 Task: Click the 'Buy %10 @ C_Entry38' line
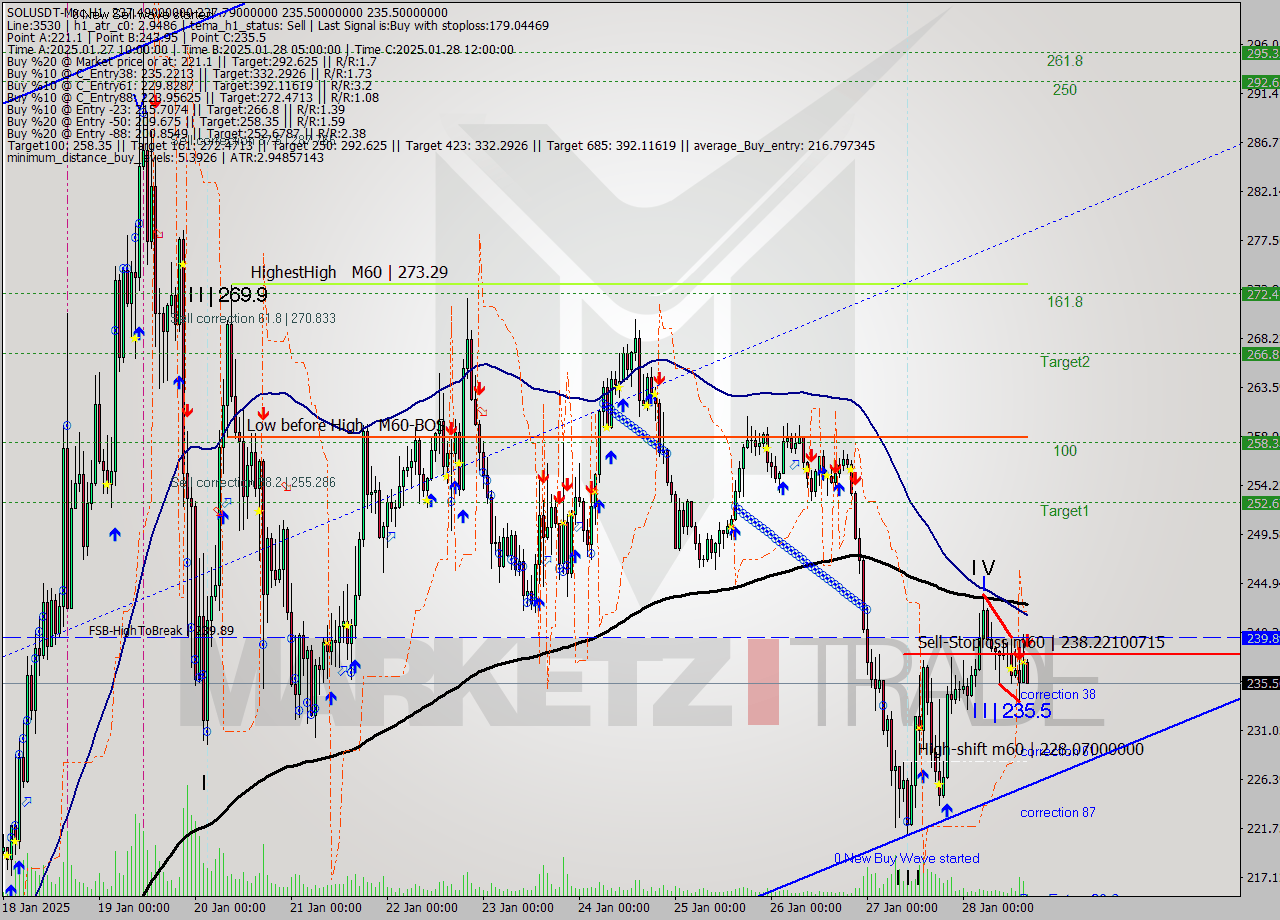point(189,73)
